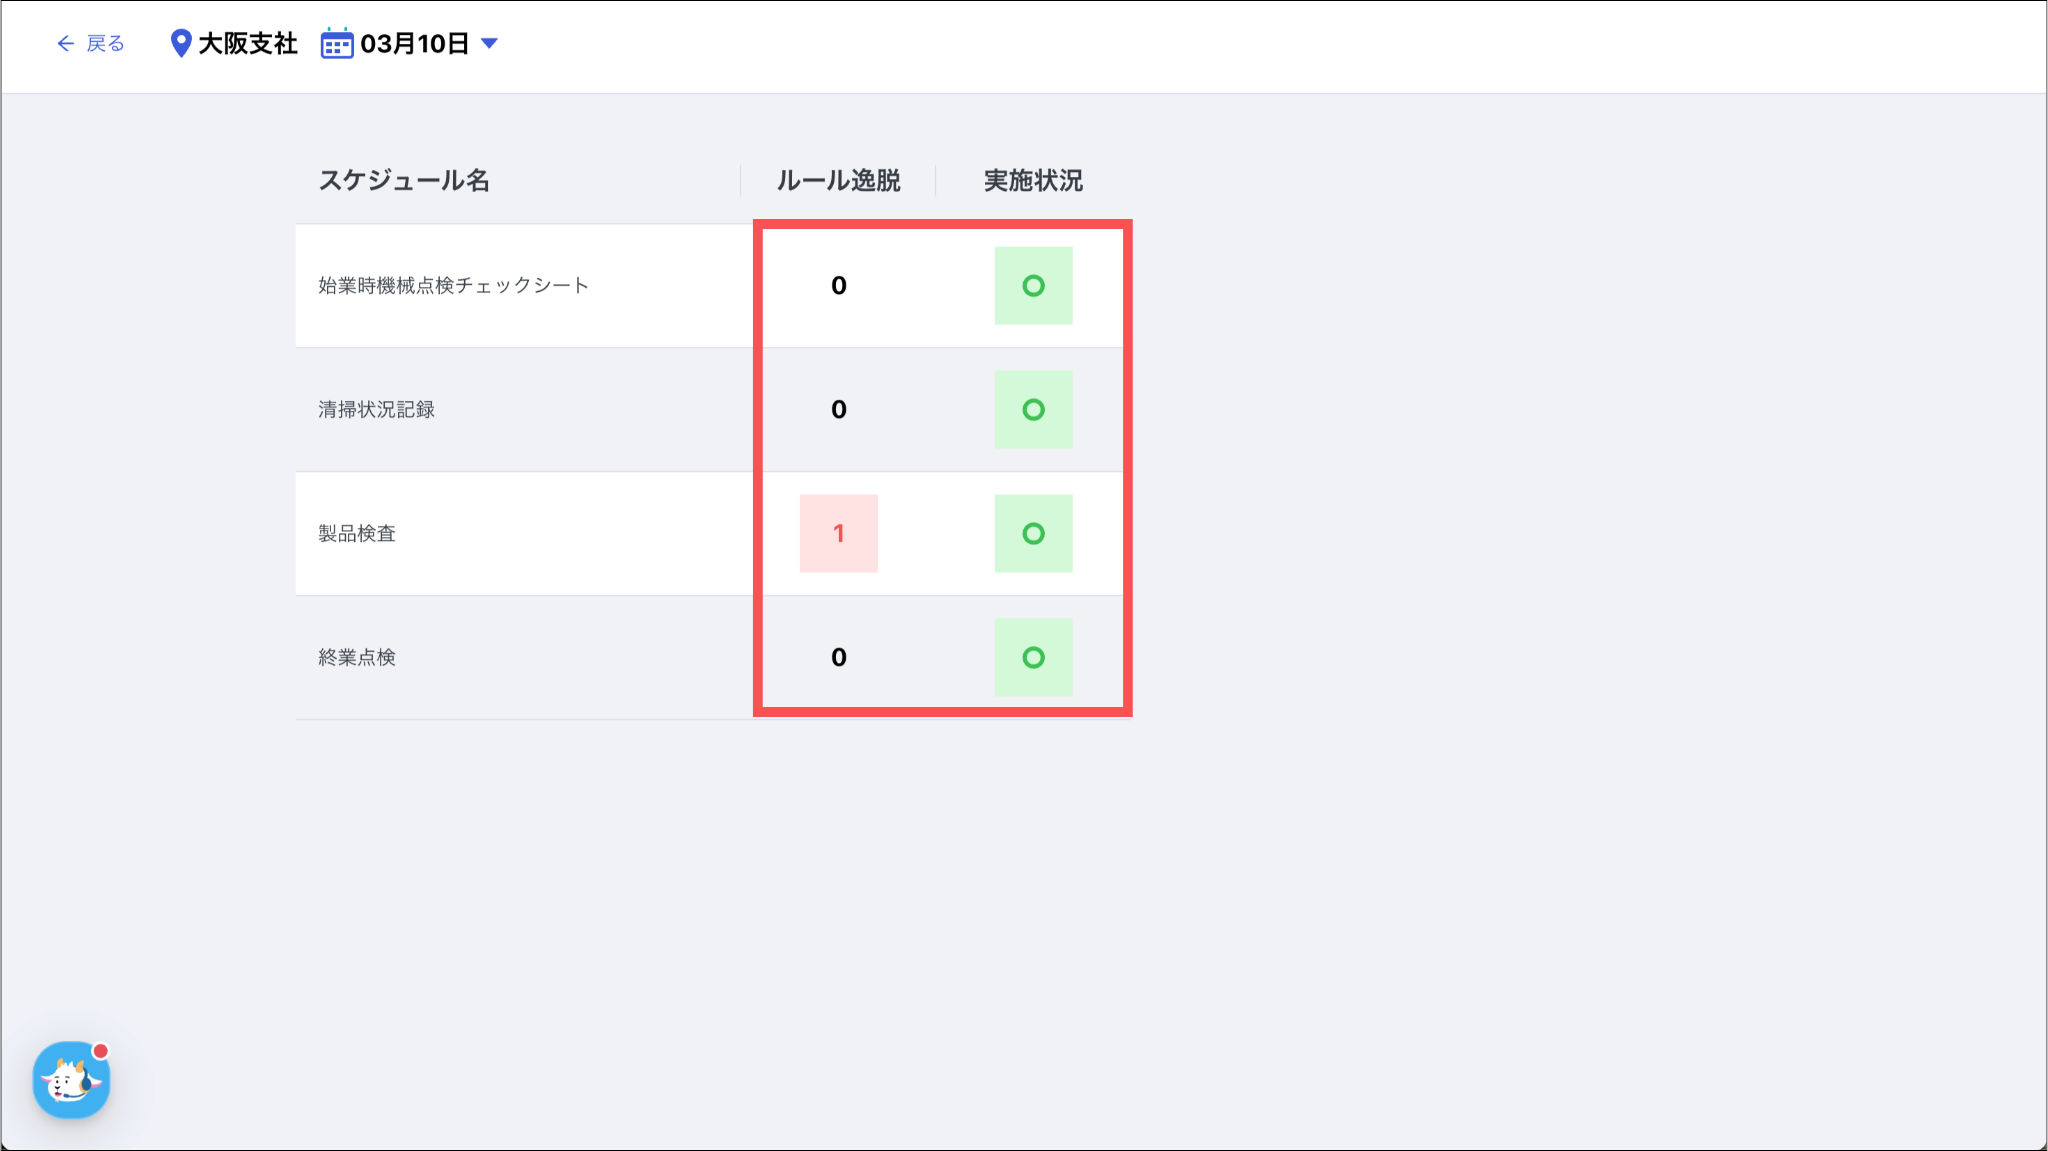The image size is (2048, 1151).
Task: Click the スケジュール名 column header
Action: 404,181
